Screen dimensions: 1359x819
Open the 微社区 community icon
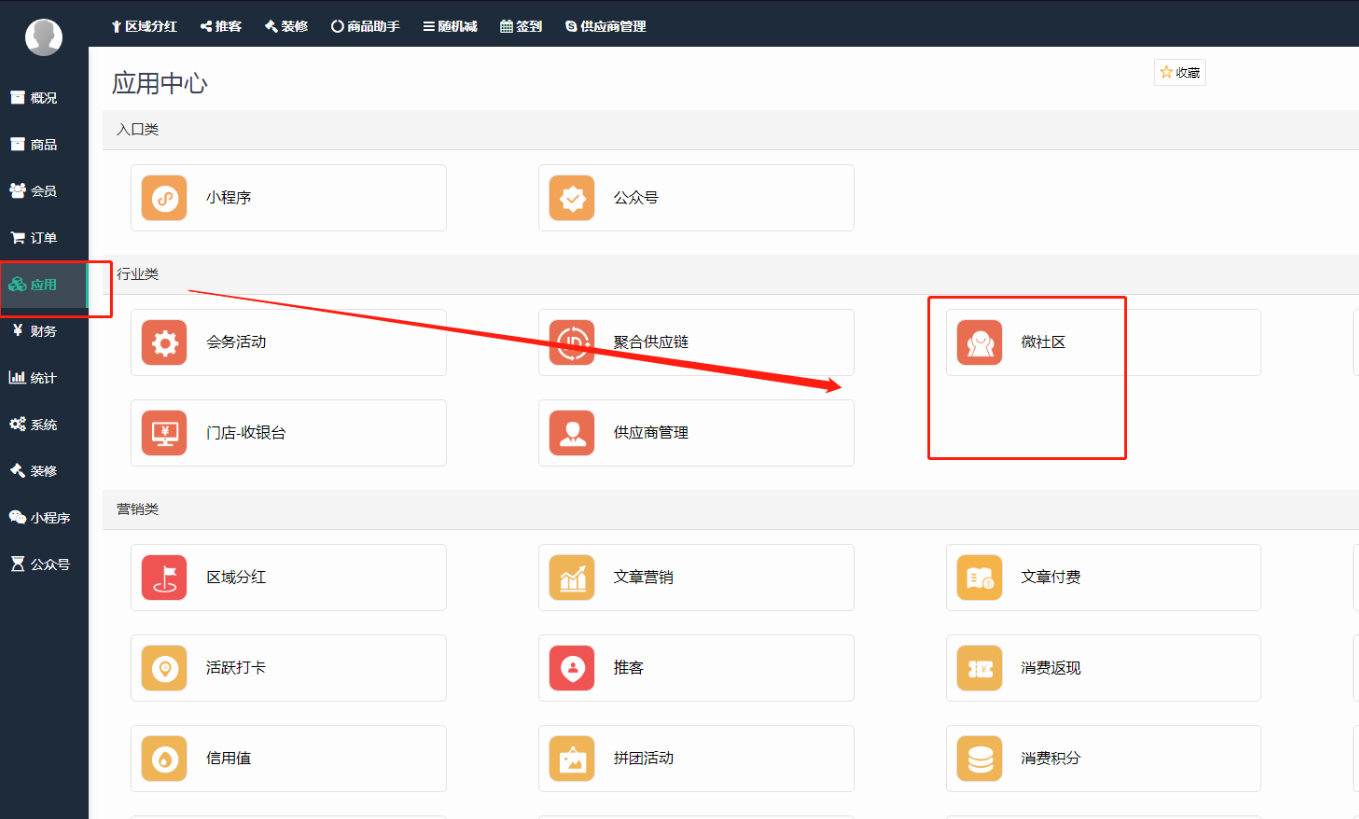pos(979,343)
